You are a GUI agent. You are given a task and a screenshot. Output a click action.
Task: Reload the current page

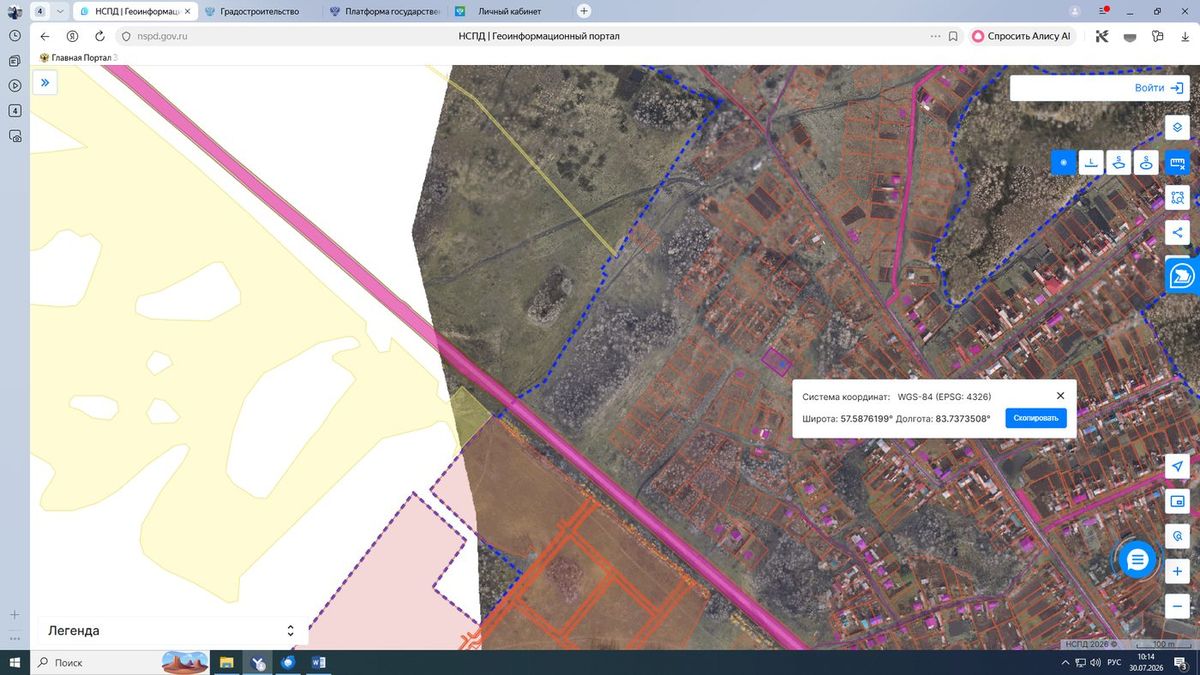99,36
